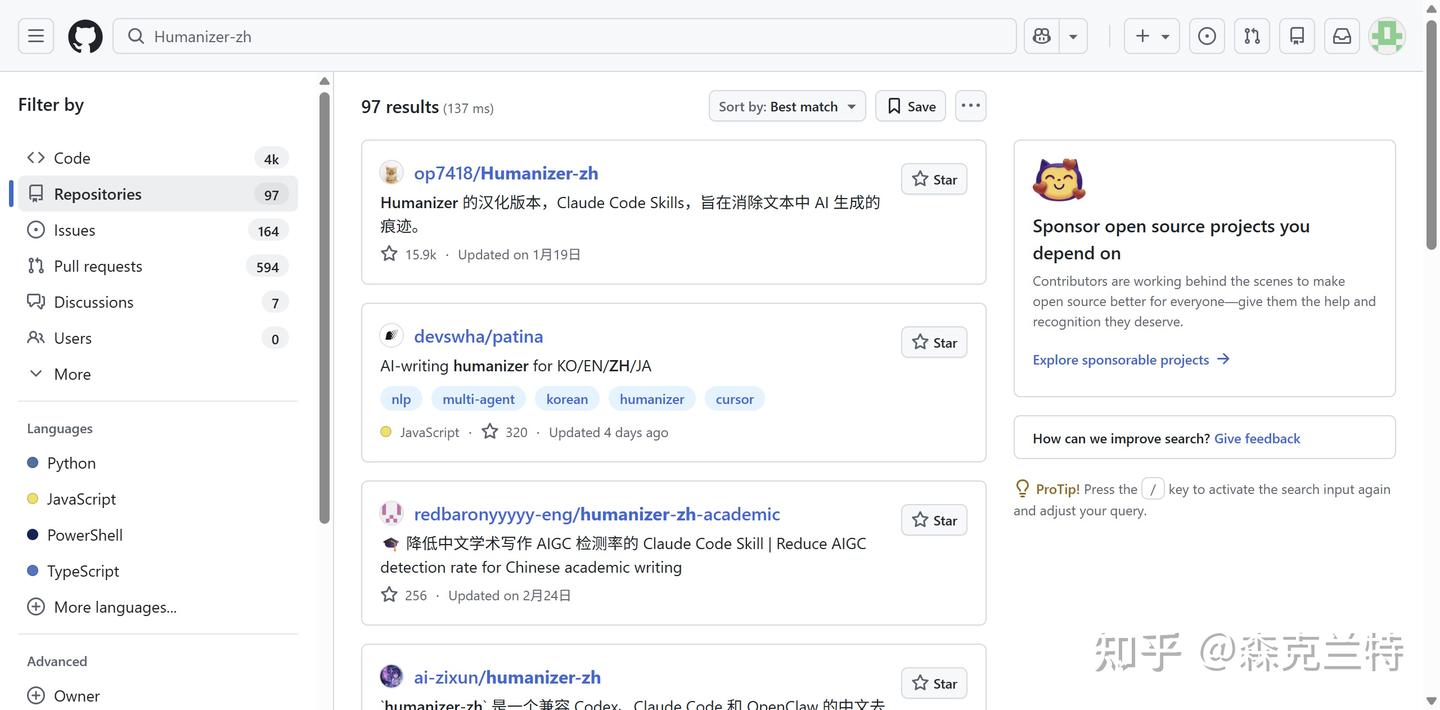Screen dimensions: 1440x710
Task: Open the user profile avatar menu
Action: [x=1387, y=36]
